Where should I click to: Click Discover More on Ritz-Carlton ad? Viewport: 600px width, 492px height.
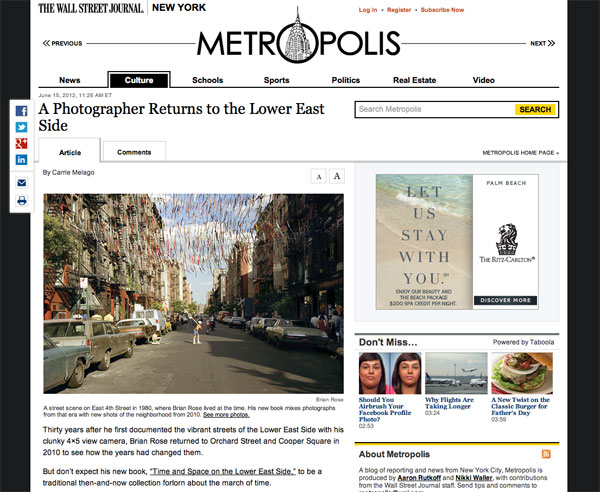[x=505, y=300]
